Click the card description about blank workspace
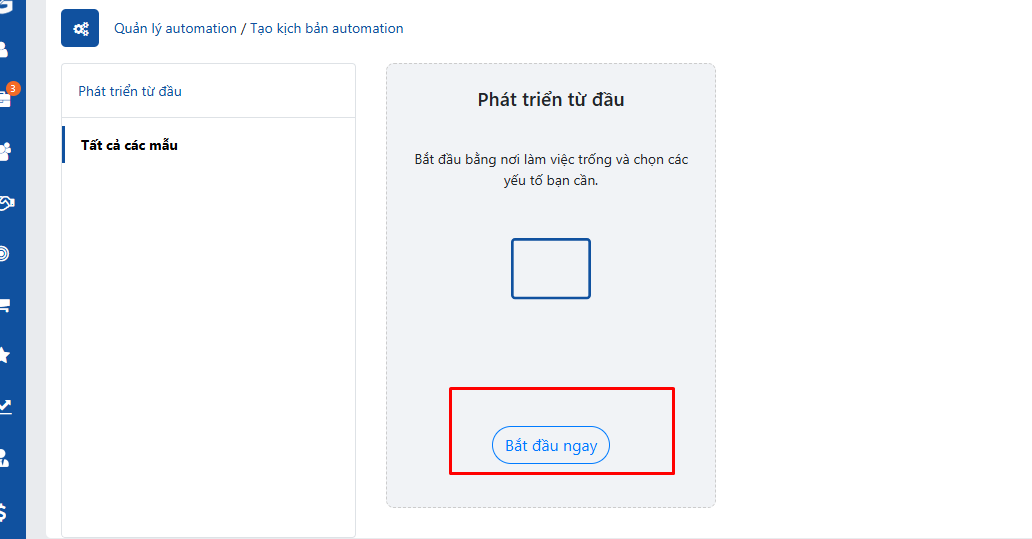 [551, 170]
